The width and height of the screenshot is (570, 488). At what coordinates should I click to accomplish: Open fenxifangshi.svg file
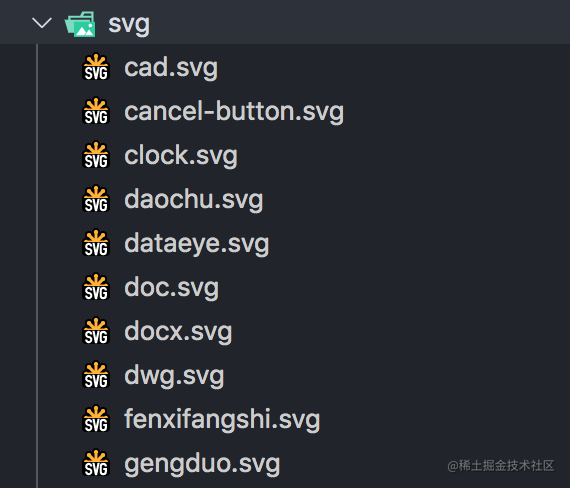[222, 420]
